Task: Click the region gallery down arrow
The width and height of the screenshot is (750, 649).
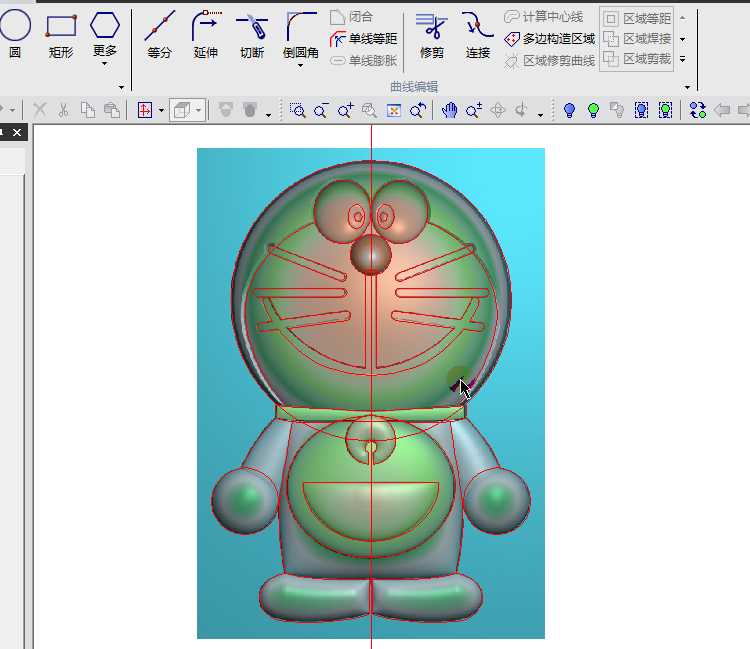Action: coord(683,39)
